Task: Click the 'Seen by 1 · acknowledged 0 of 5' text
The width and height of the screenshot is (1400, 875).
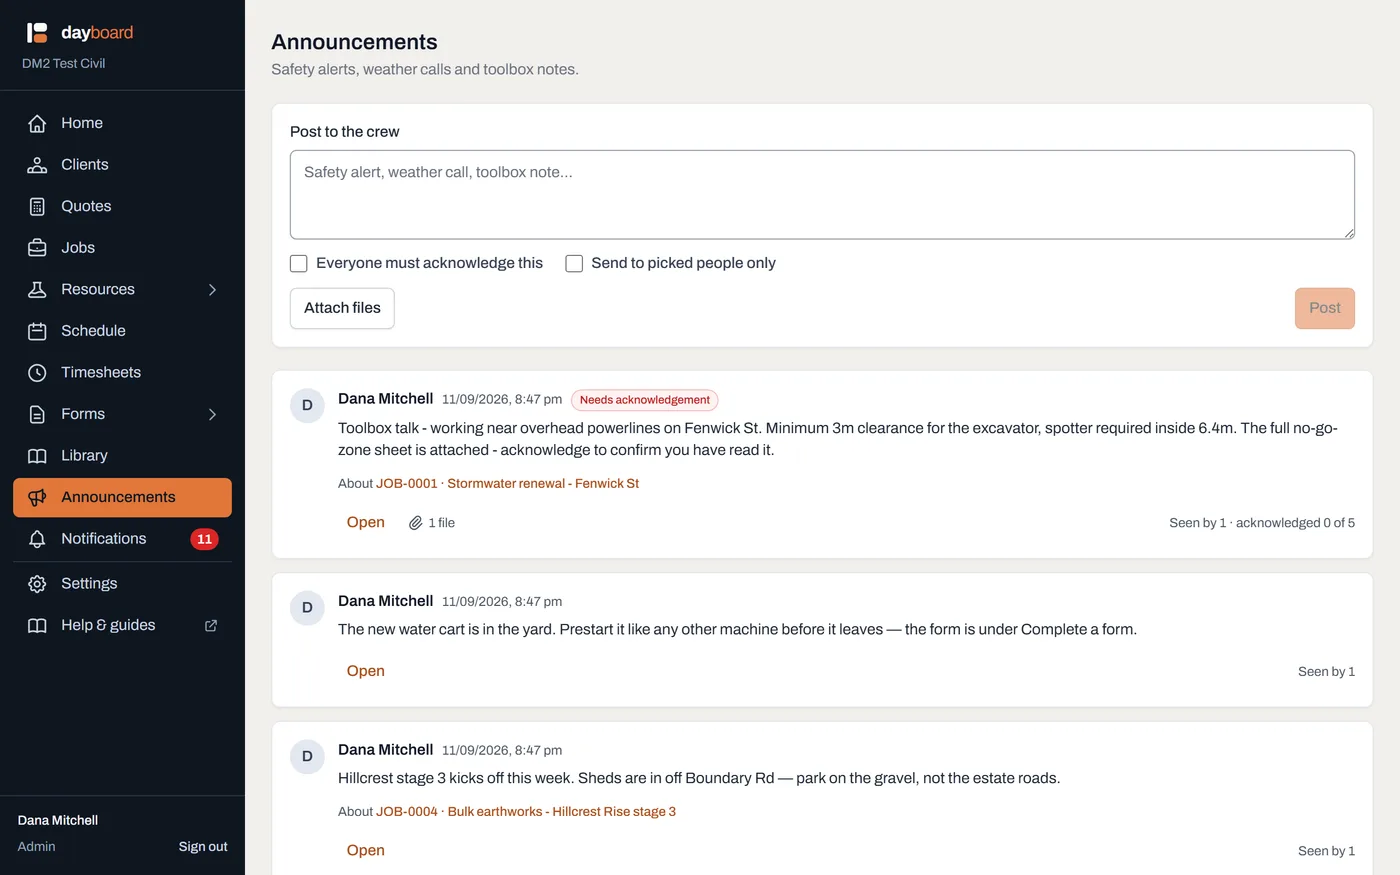Action: 1262,523
